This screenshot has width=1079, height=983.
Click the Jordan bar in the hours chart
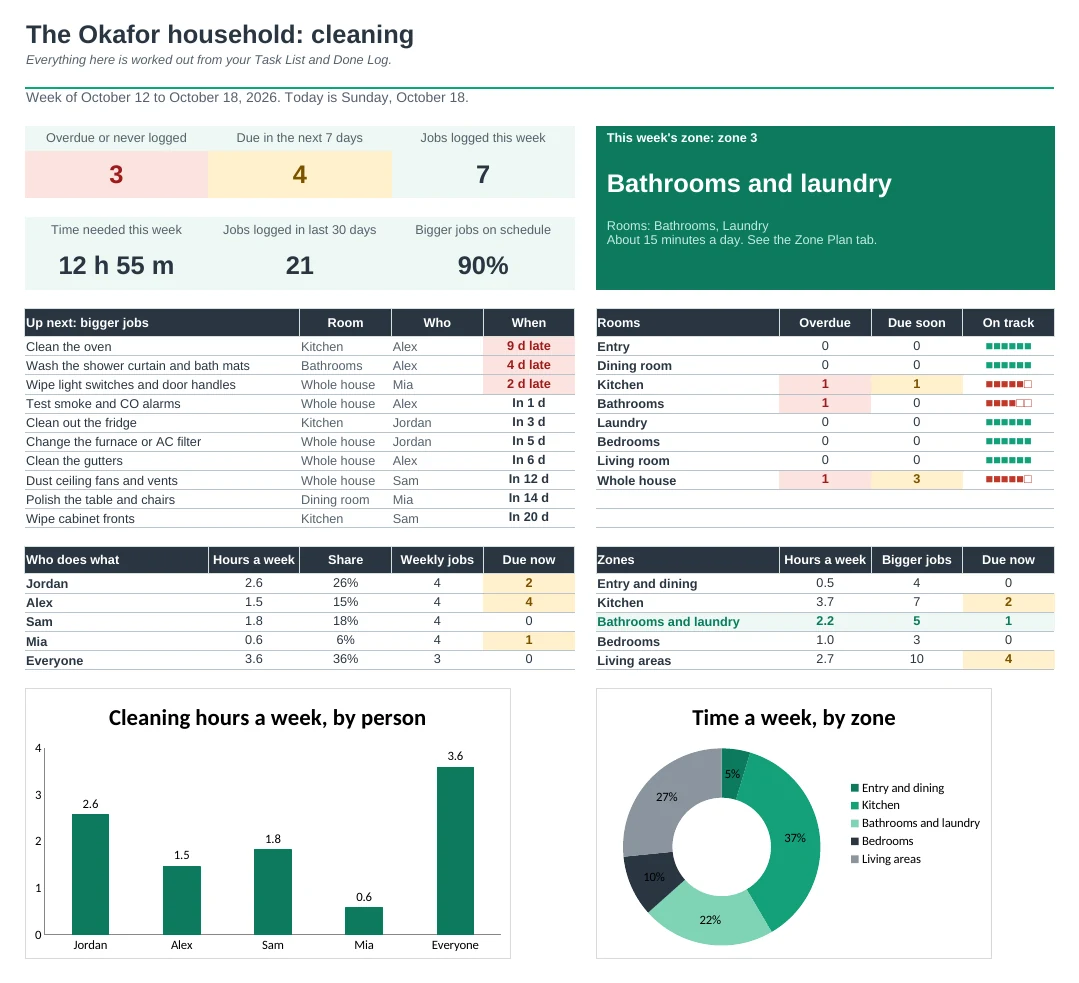(90, 874)
